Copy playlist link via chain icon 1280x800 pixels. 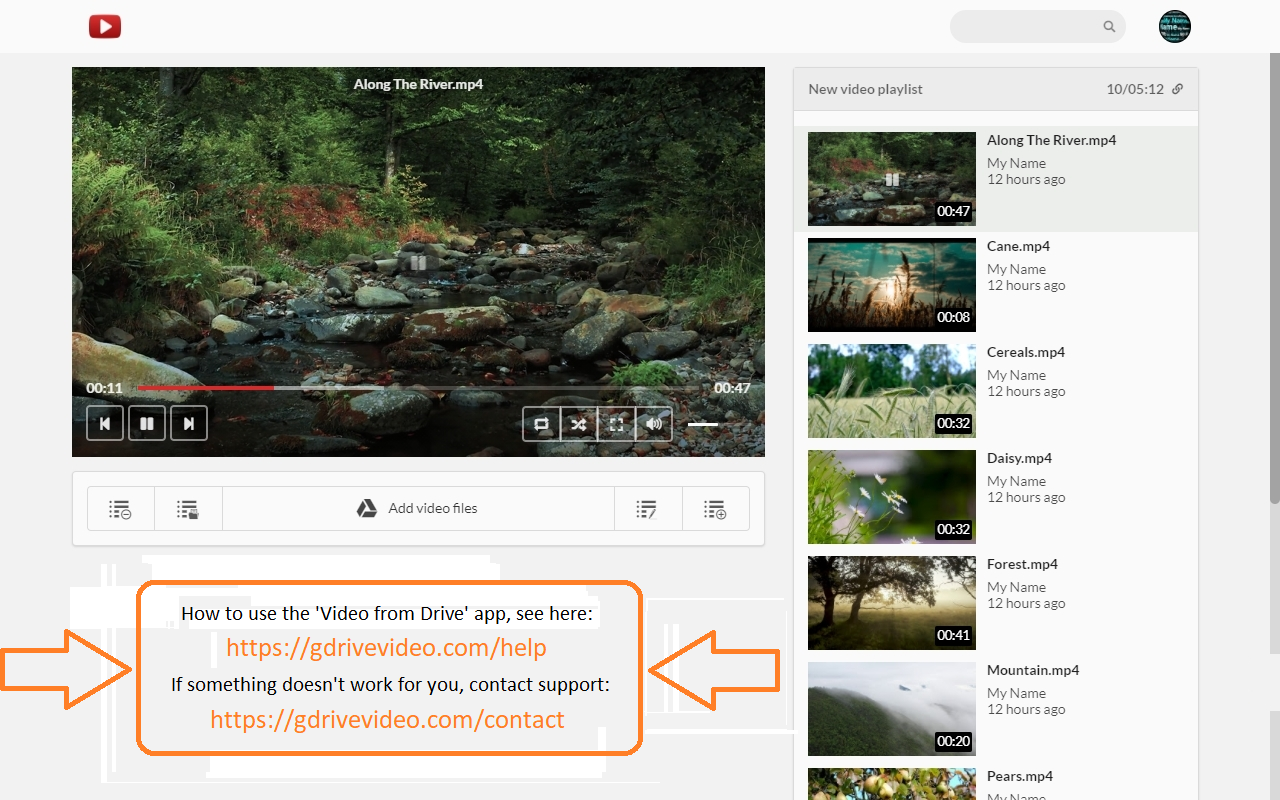point(1178,89)
